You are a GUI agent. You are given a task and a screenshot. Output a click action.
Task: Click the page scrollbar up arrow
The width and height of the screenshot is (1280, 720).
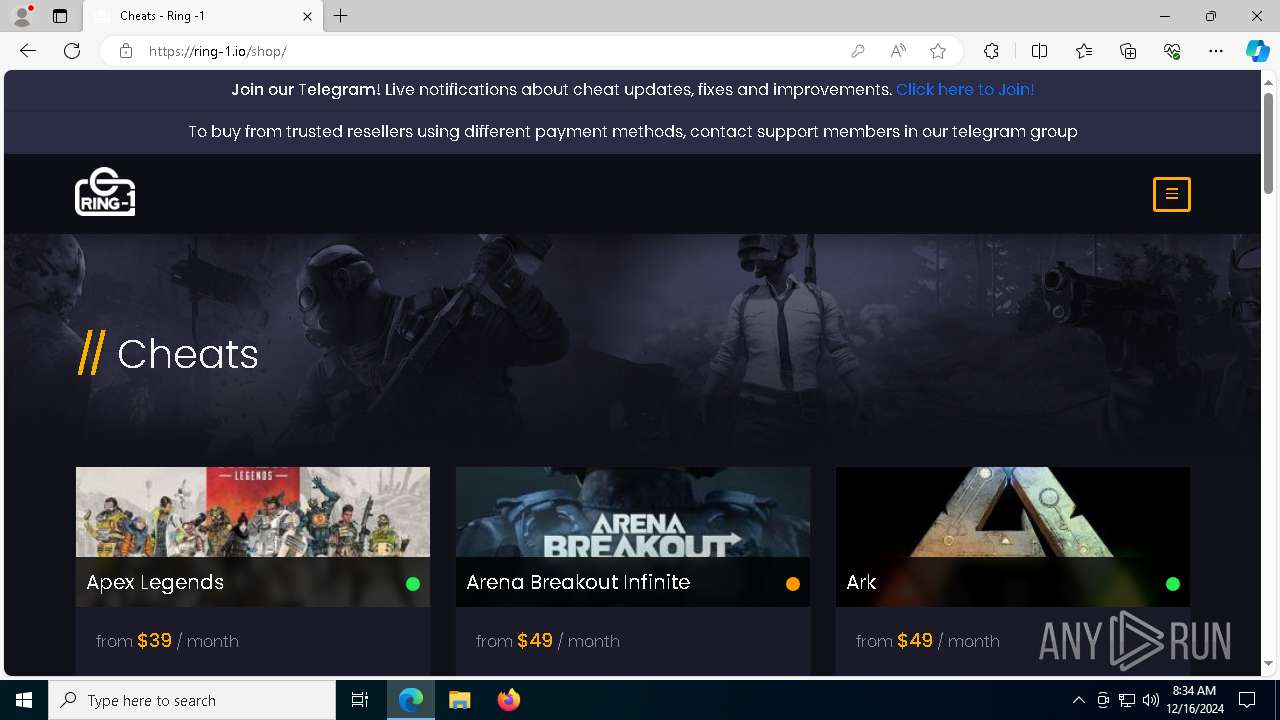click(x=1269, y=81)
